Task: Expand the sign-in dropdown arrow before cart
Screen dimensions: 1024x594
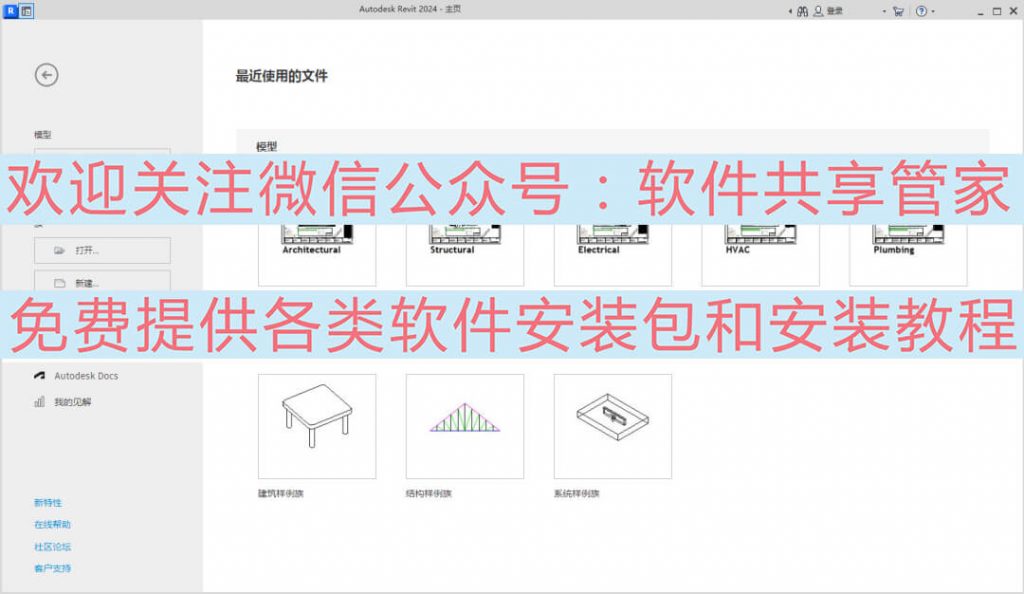Action: click(x=884, y=11)
